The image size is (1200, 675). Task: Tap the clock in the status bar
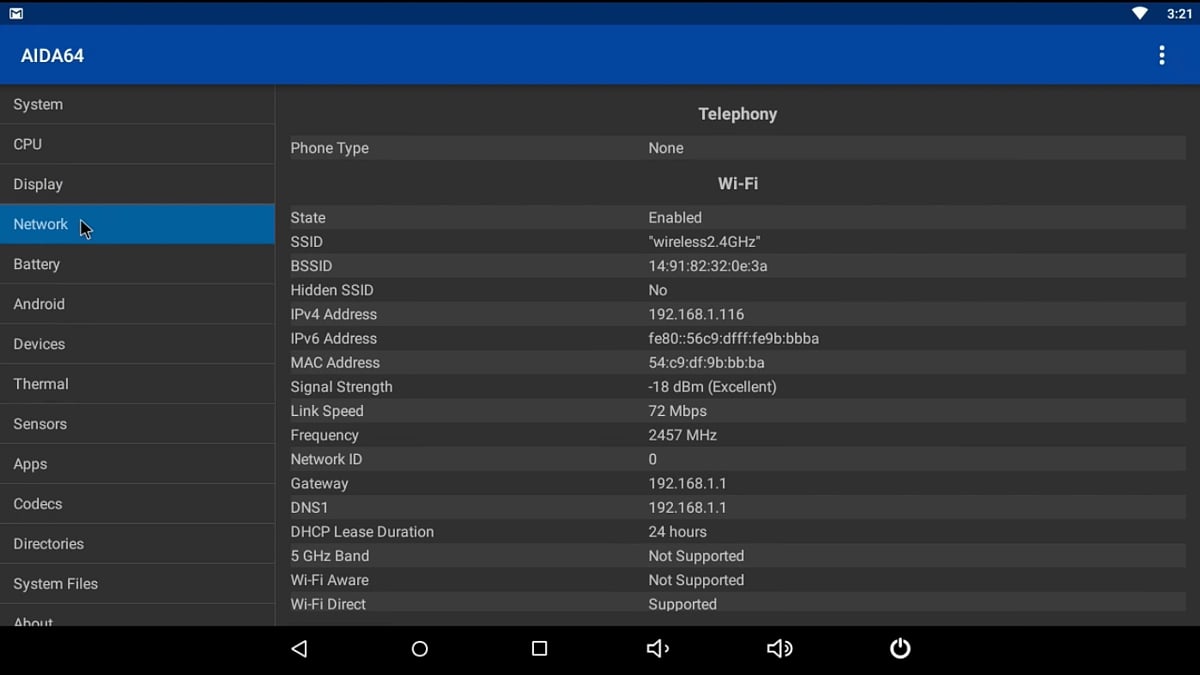tap(1181, 12)
